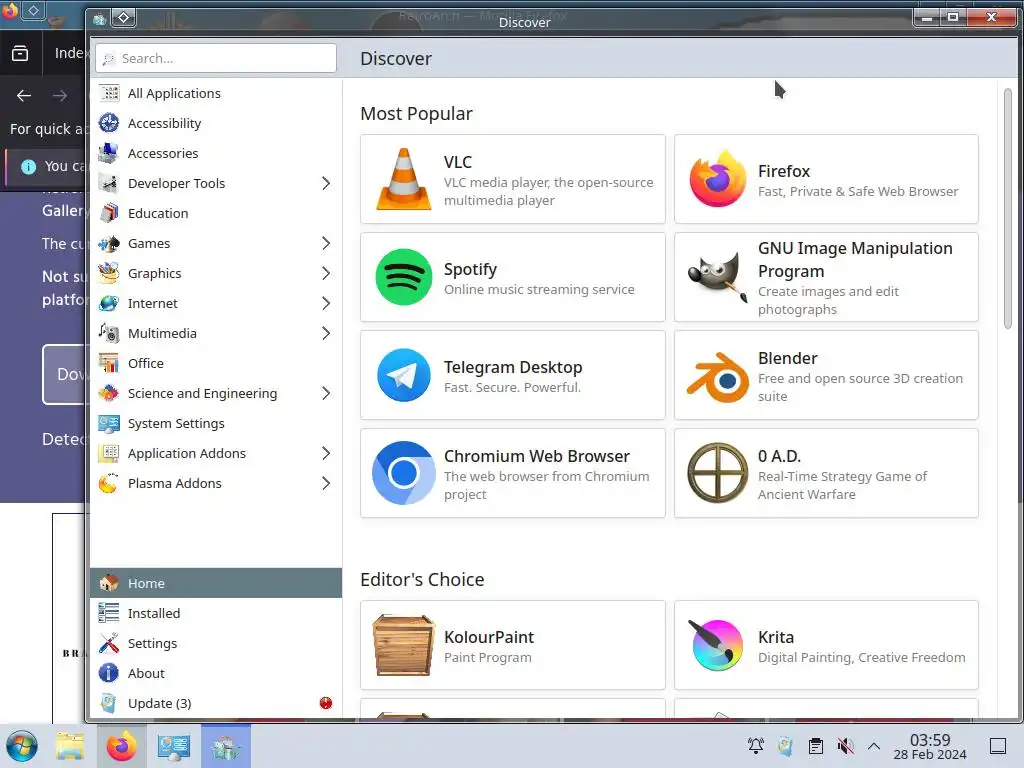Open the KolourPaint icon
The image size is (1024, 768).
[404, 645]
